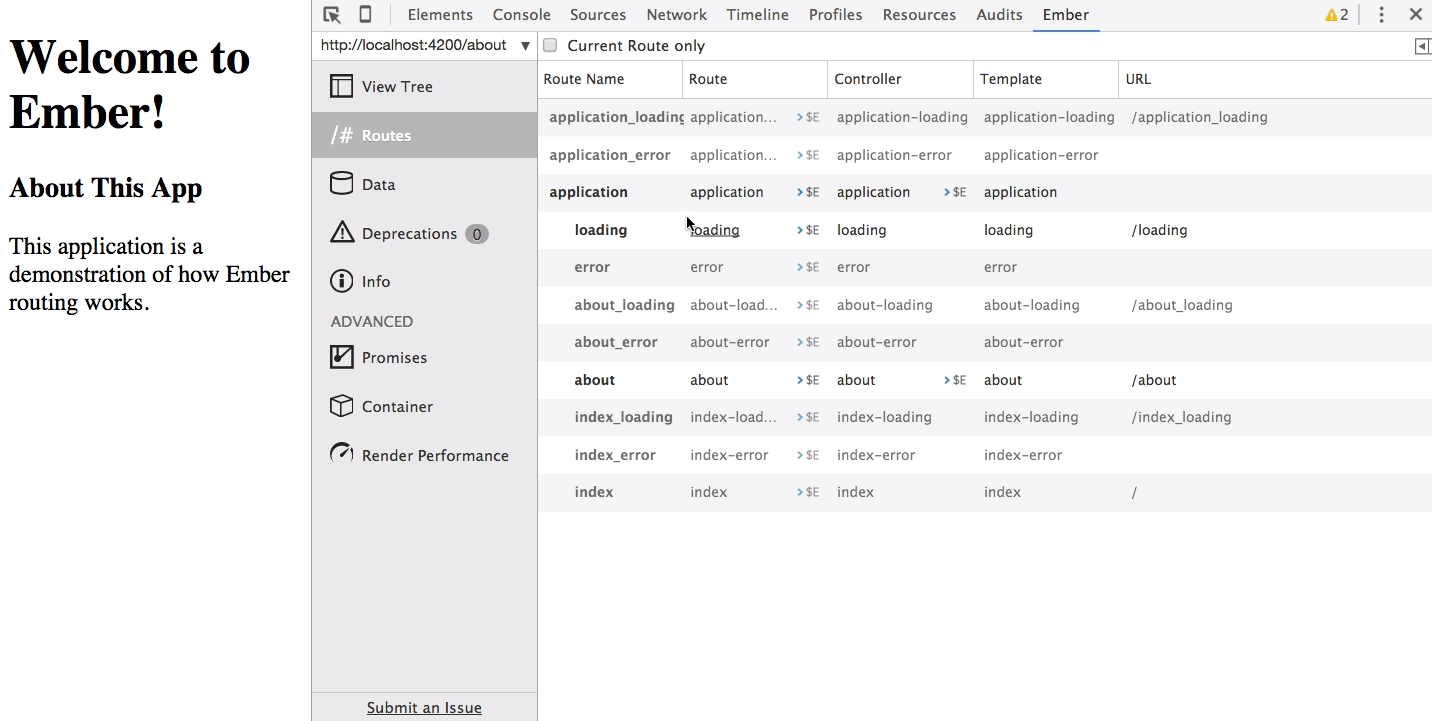The image size is (1432, 721).
Task: Switch to the Console tab
Action: point(521,15)
